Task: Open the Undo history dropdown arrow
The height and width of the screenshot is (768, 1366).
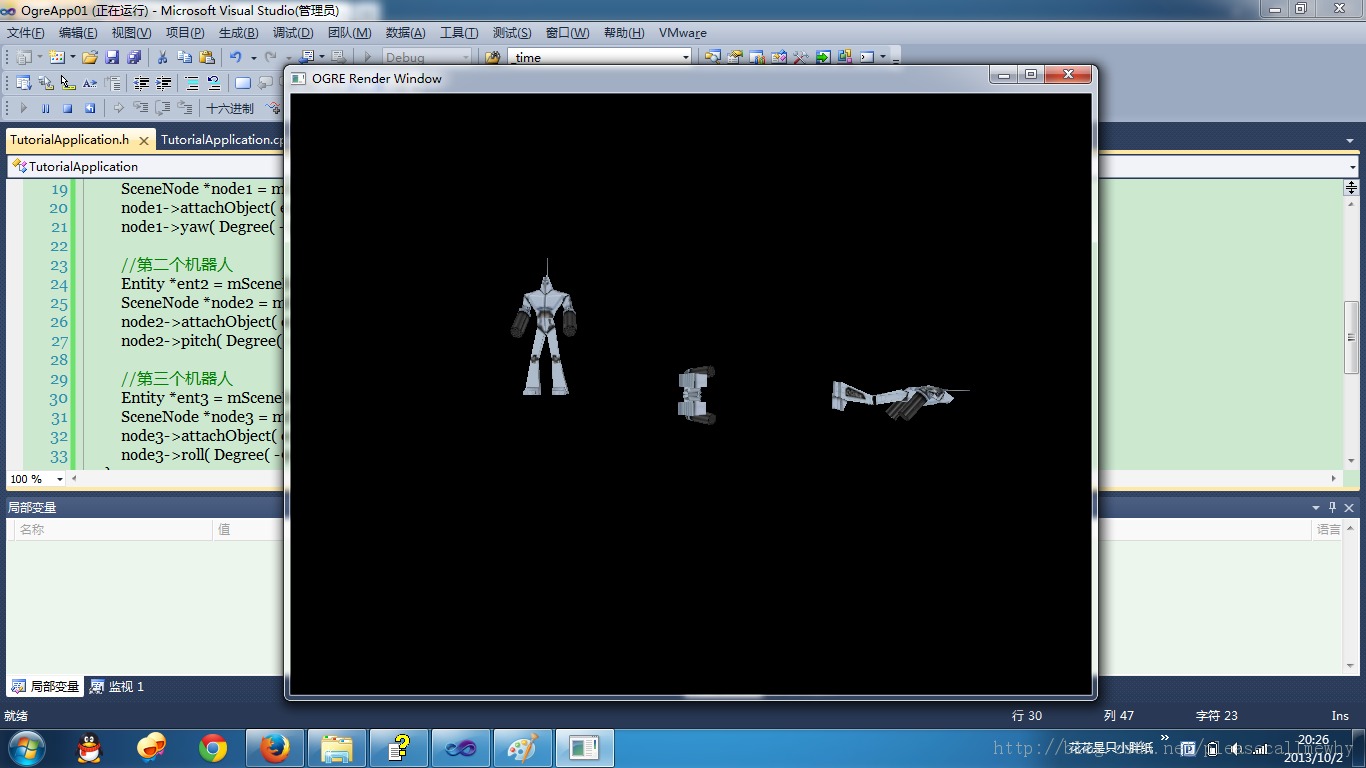Action: pos(253,57)
